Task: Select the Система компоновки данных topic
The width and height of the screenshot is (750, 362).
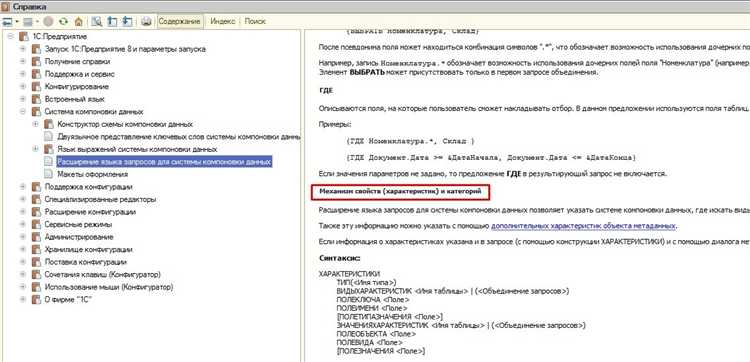Action: click(94, 111)
